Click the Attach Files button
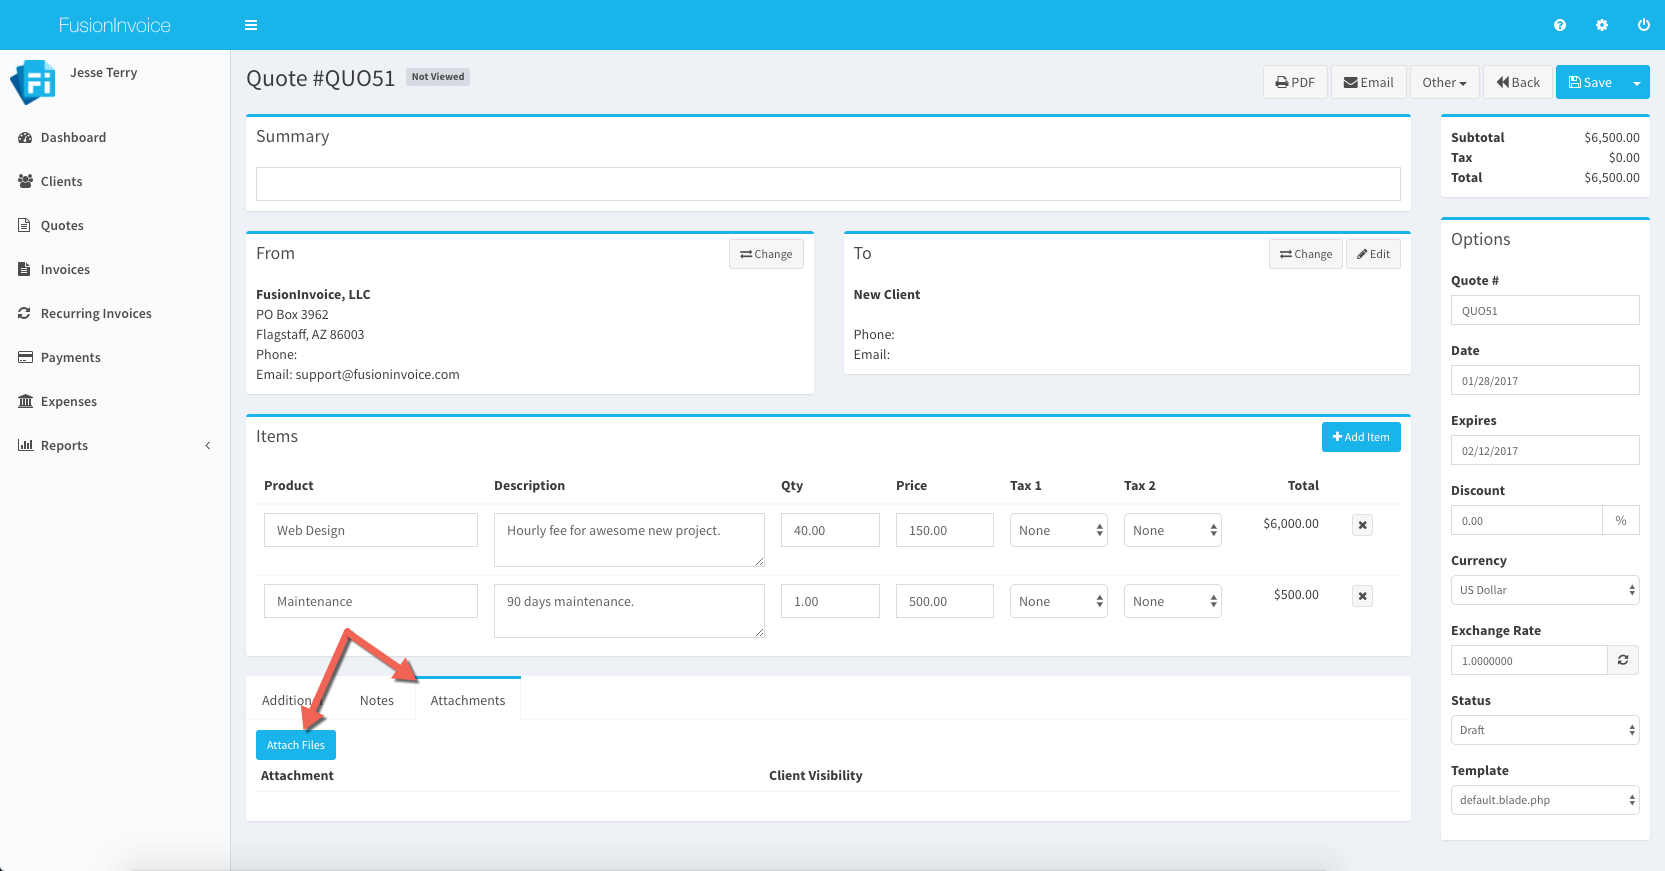This screenshot has width=1665, height=871. click(x=295, y=745)
